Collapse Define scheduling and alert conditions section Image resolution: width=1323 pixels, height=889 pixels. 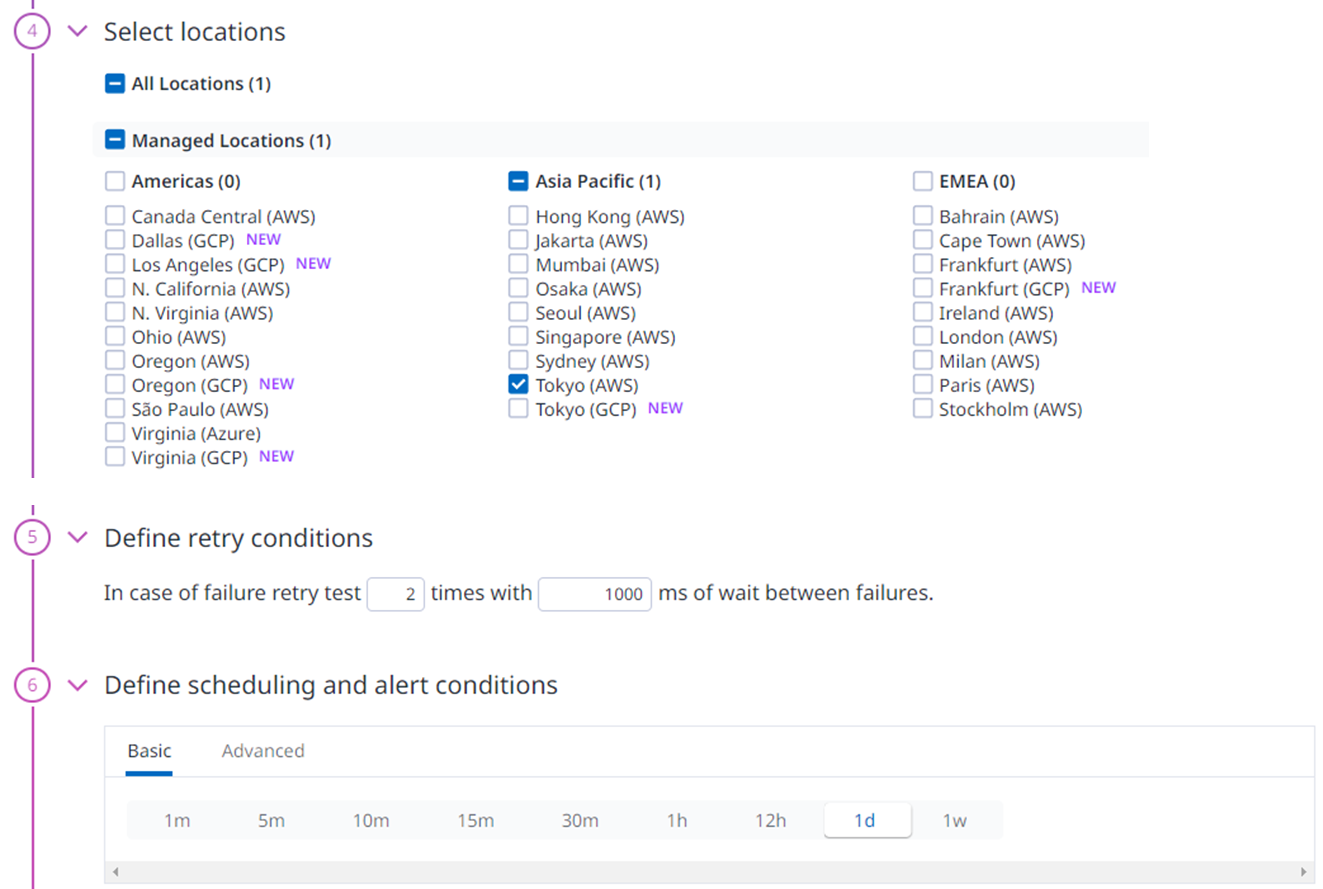point(77,685)
